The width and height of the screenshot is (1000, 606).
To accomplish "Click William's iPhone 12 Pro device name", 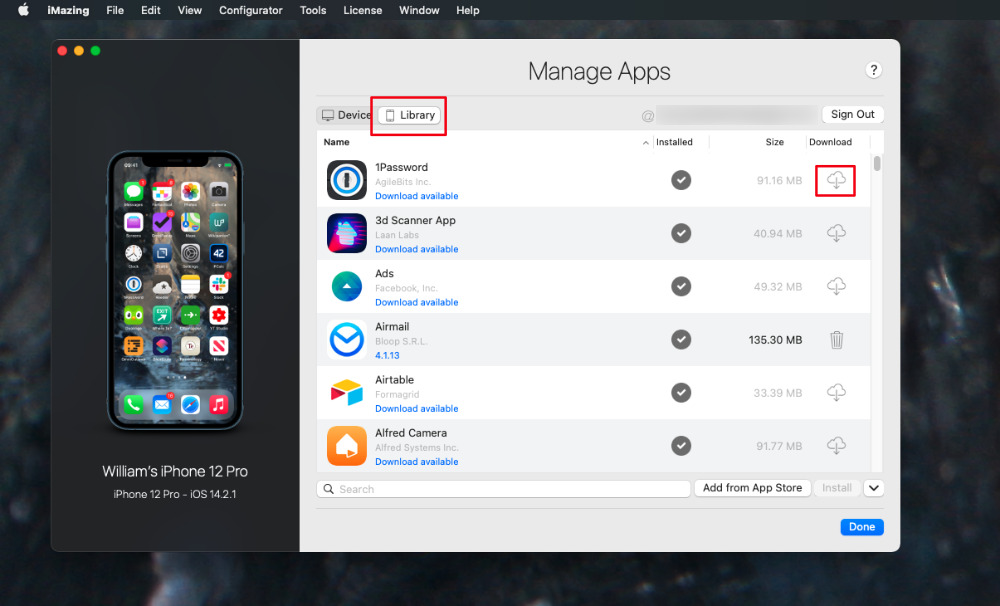I will pos(175,471).
